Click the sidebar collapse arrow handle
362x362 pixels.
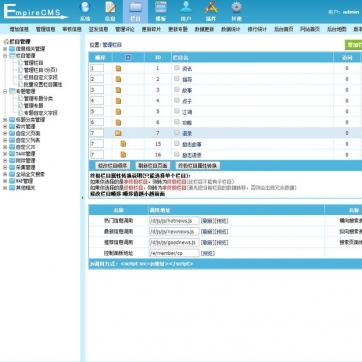click(83, 198)
